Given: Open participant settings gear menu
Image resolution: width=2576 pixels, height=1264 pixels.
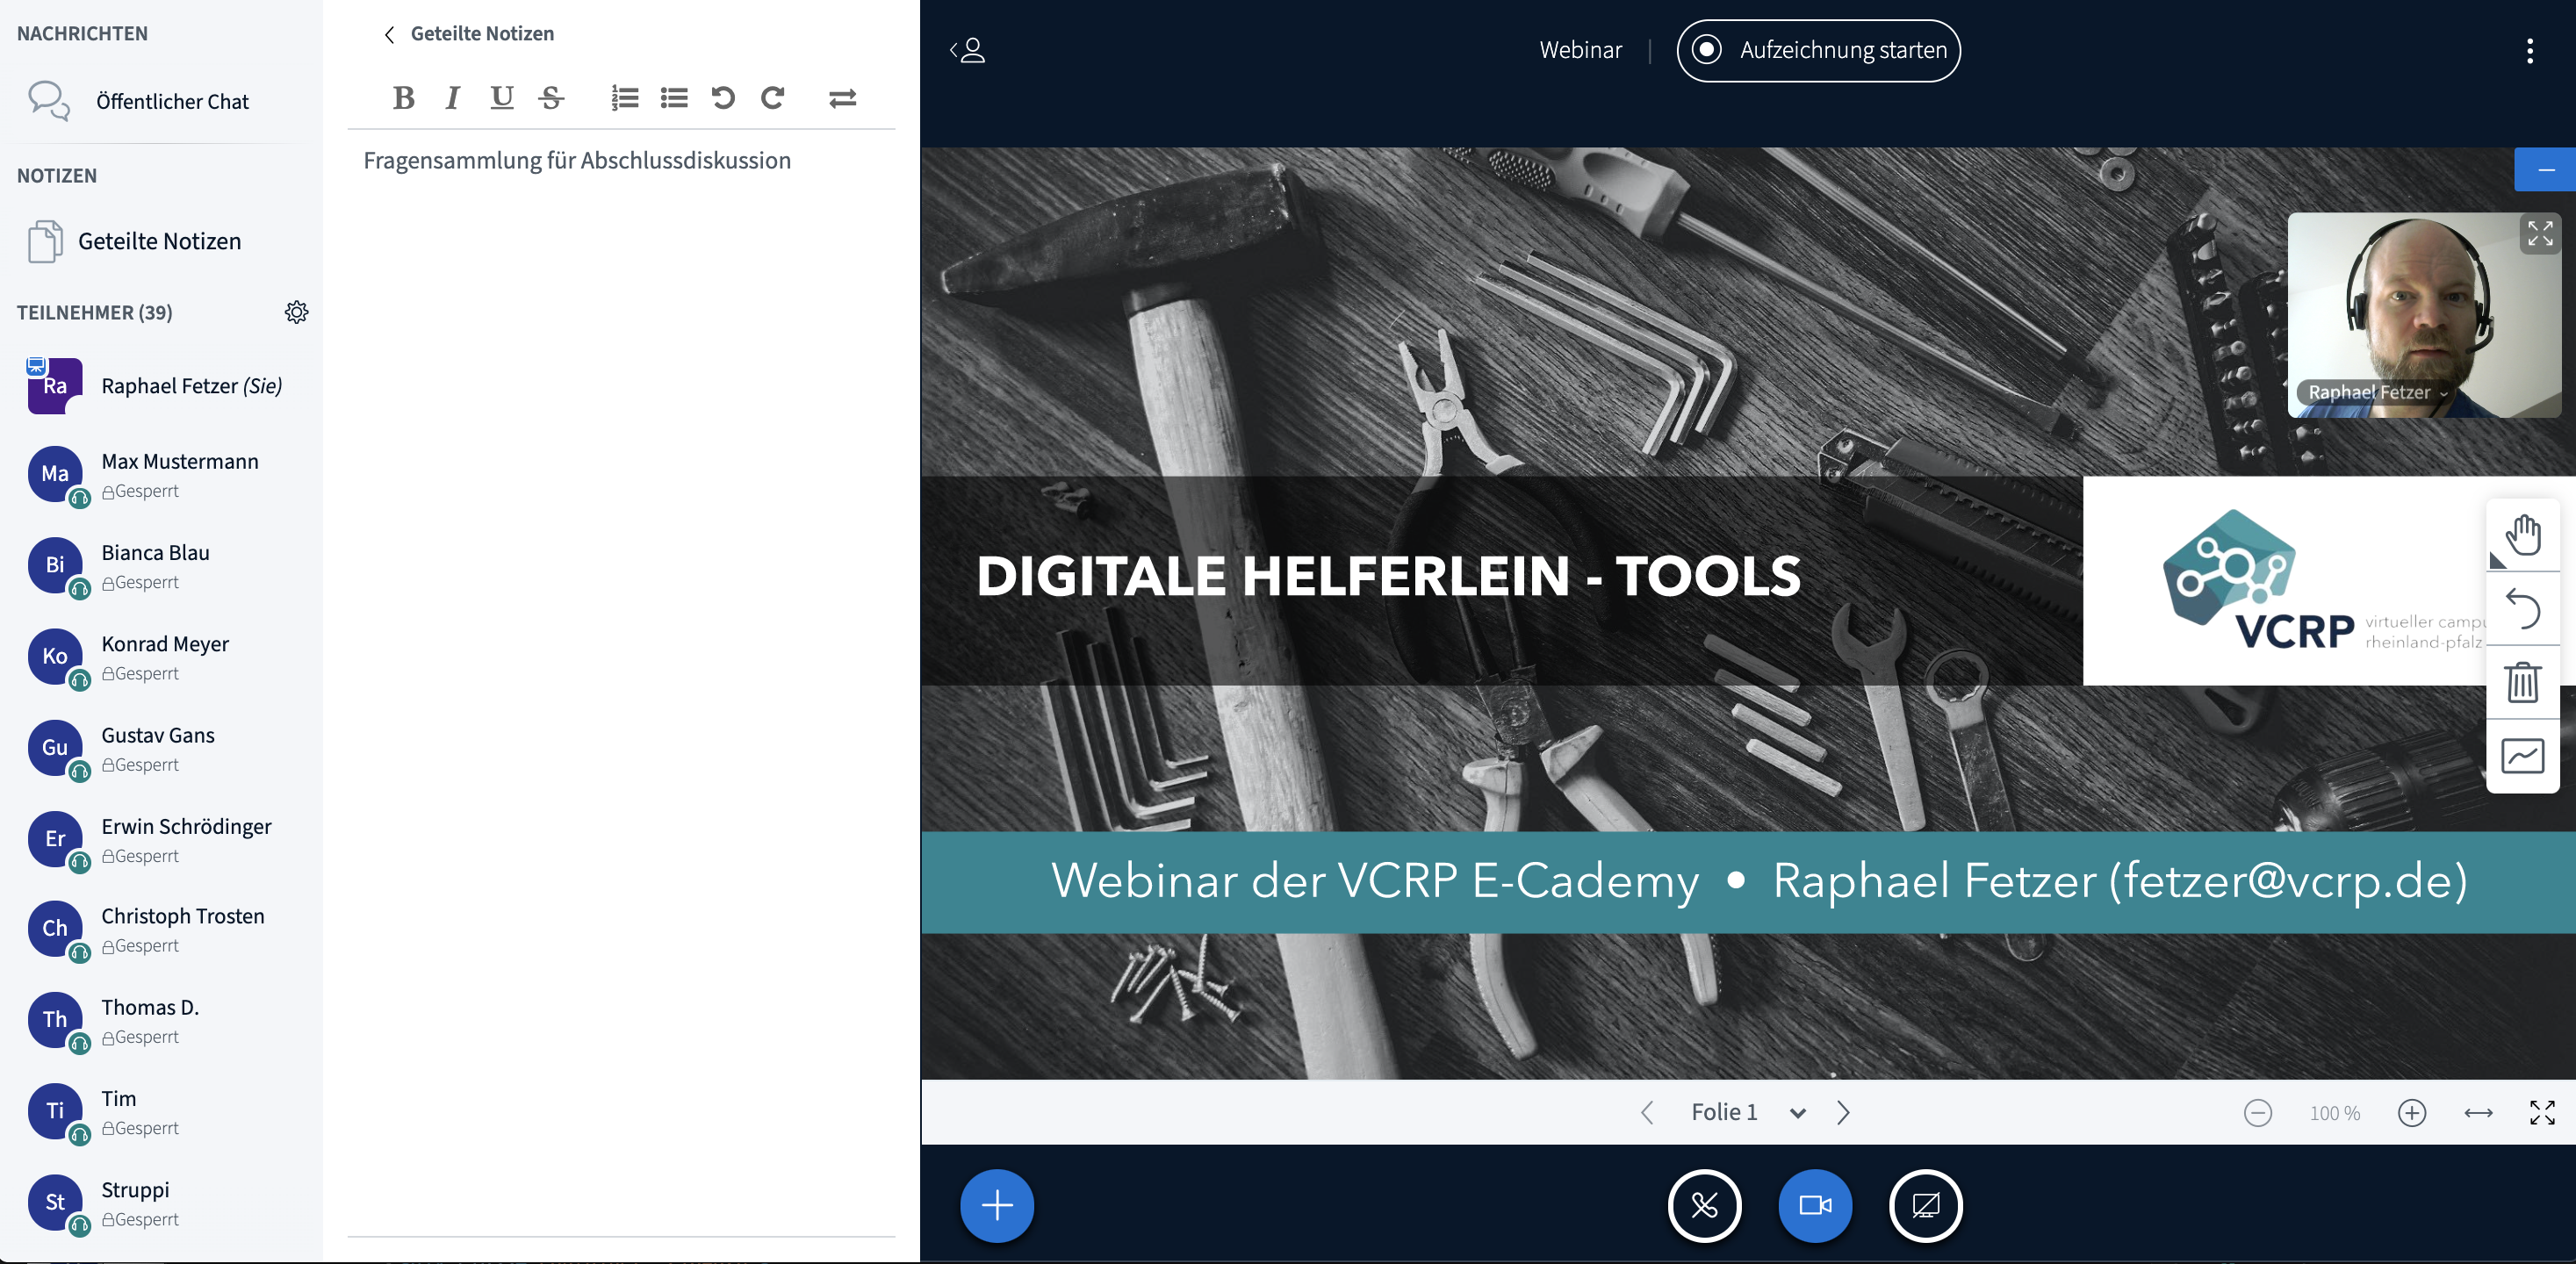Looking at the screenshot, I should coord(296,312).
